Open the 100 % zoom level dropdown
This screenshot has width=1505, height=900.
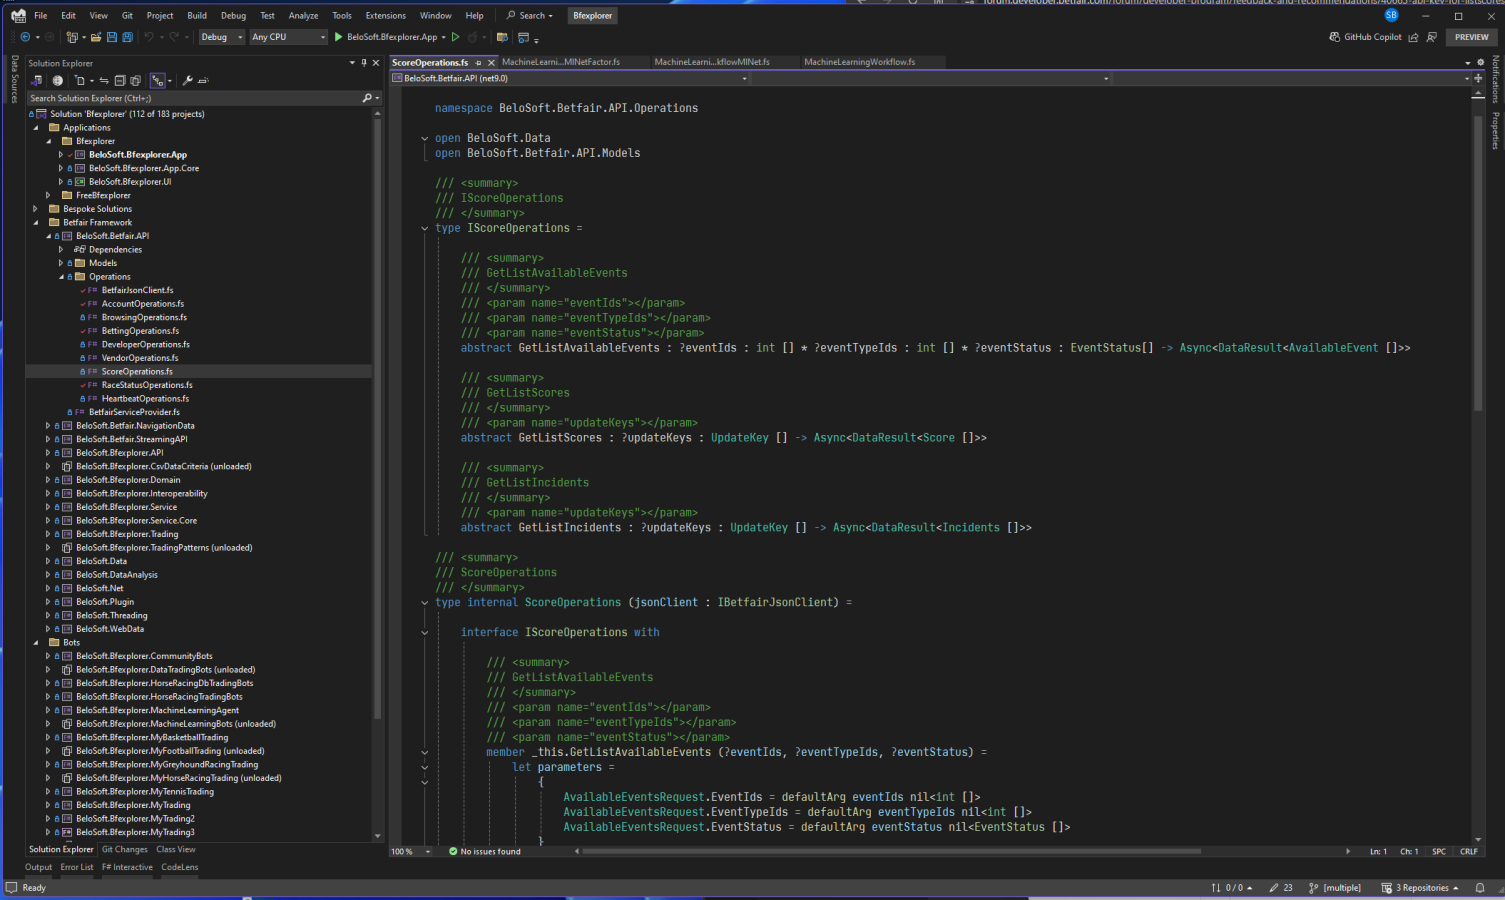[x=411, y=852]
